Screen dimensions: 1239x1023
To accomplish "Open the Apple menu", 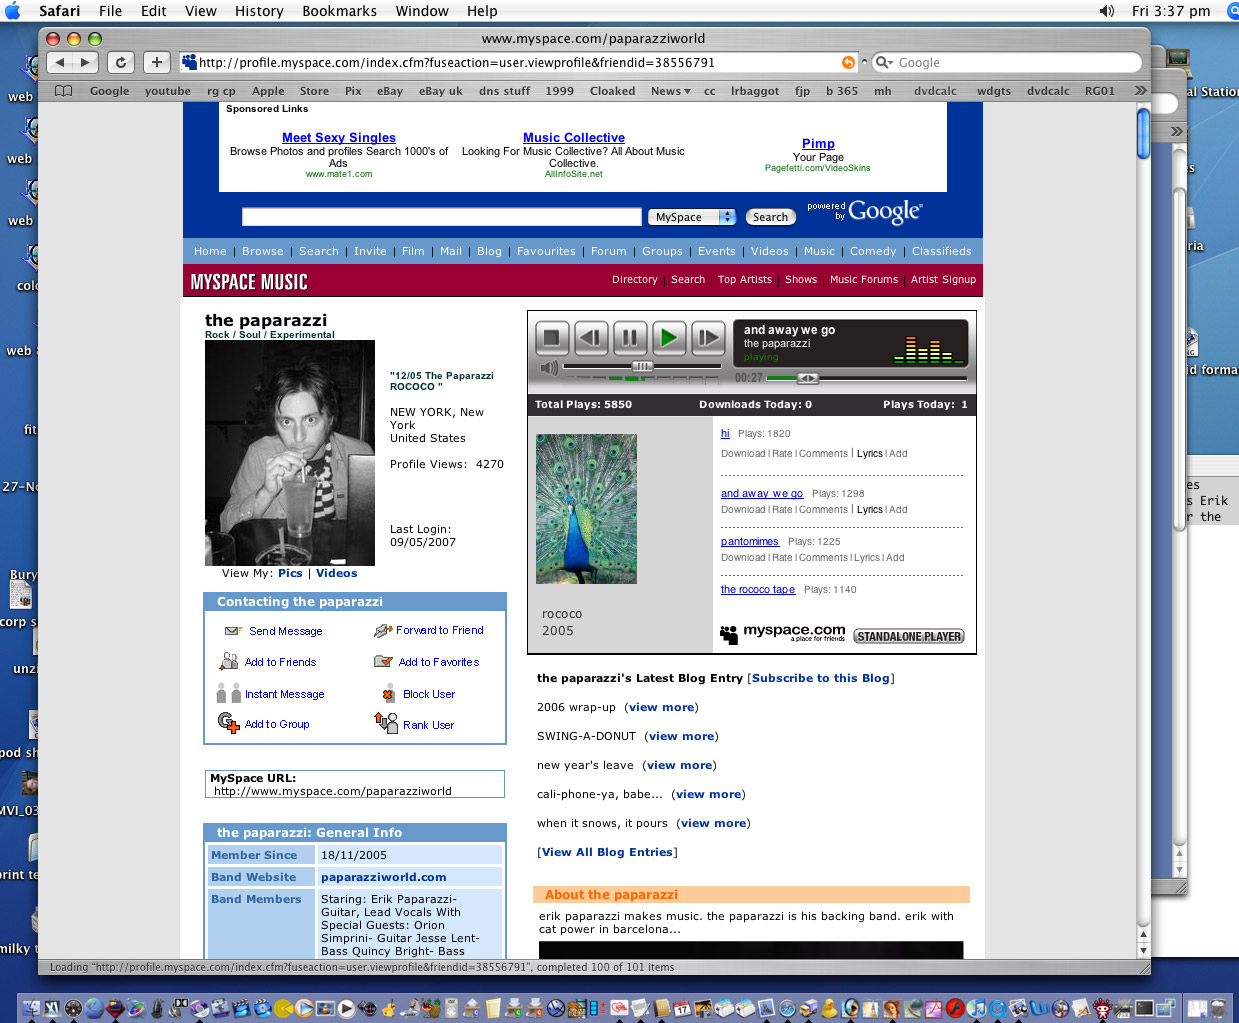I will (x=13, y=11).
